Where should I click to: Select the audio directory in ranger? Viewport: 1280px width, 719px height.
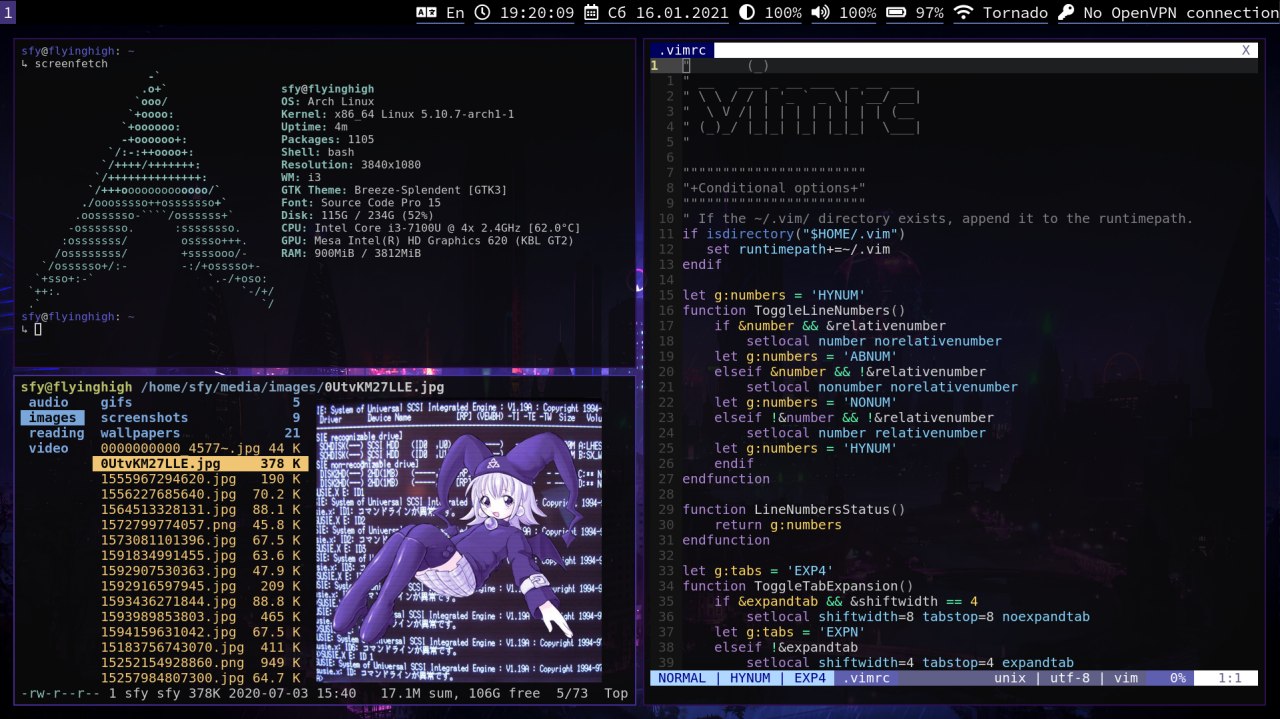click(49, 402)
